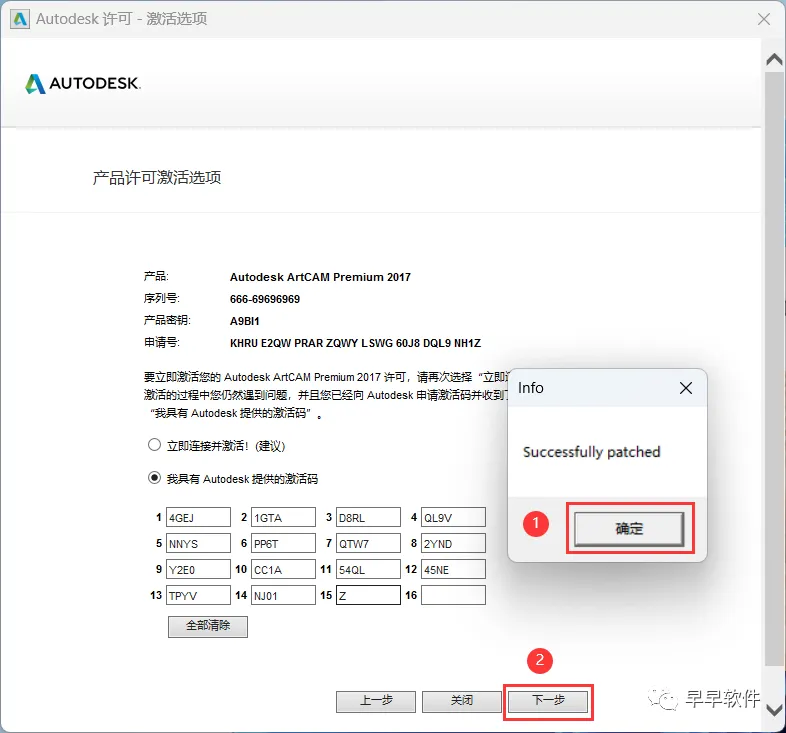This screenshot has height=733, width=786.
Task: Click activation field 8 containing 2YND
Action: pos(453,543)
